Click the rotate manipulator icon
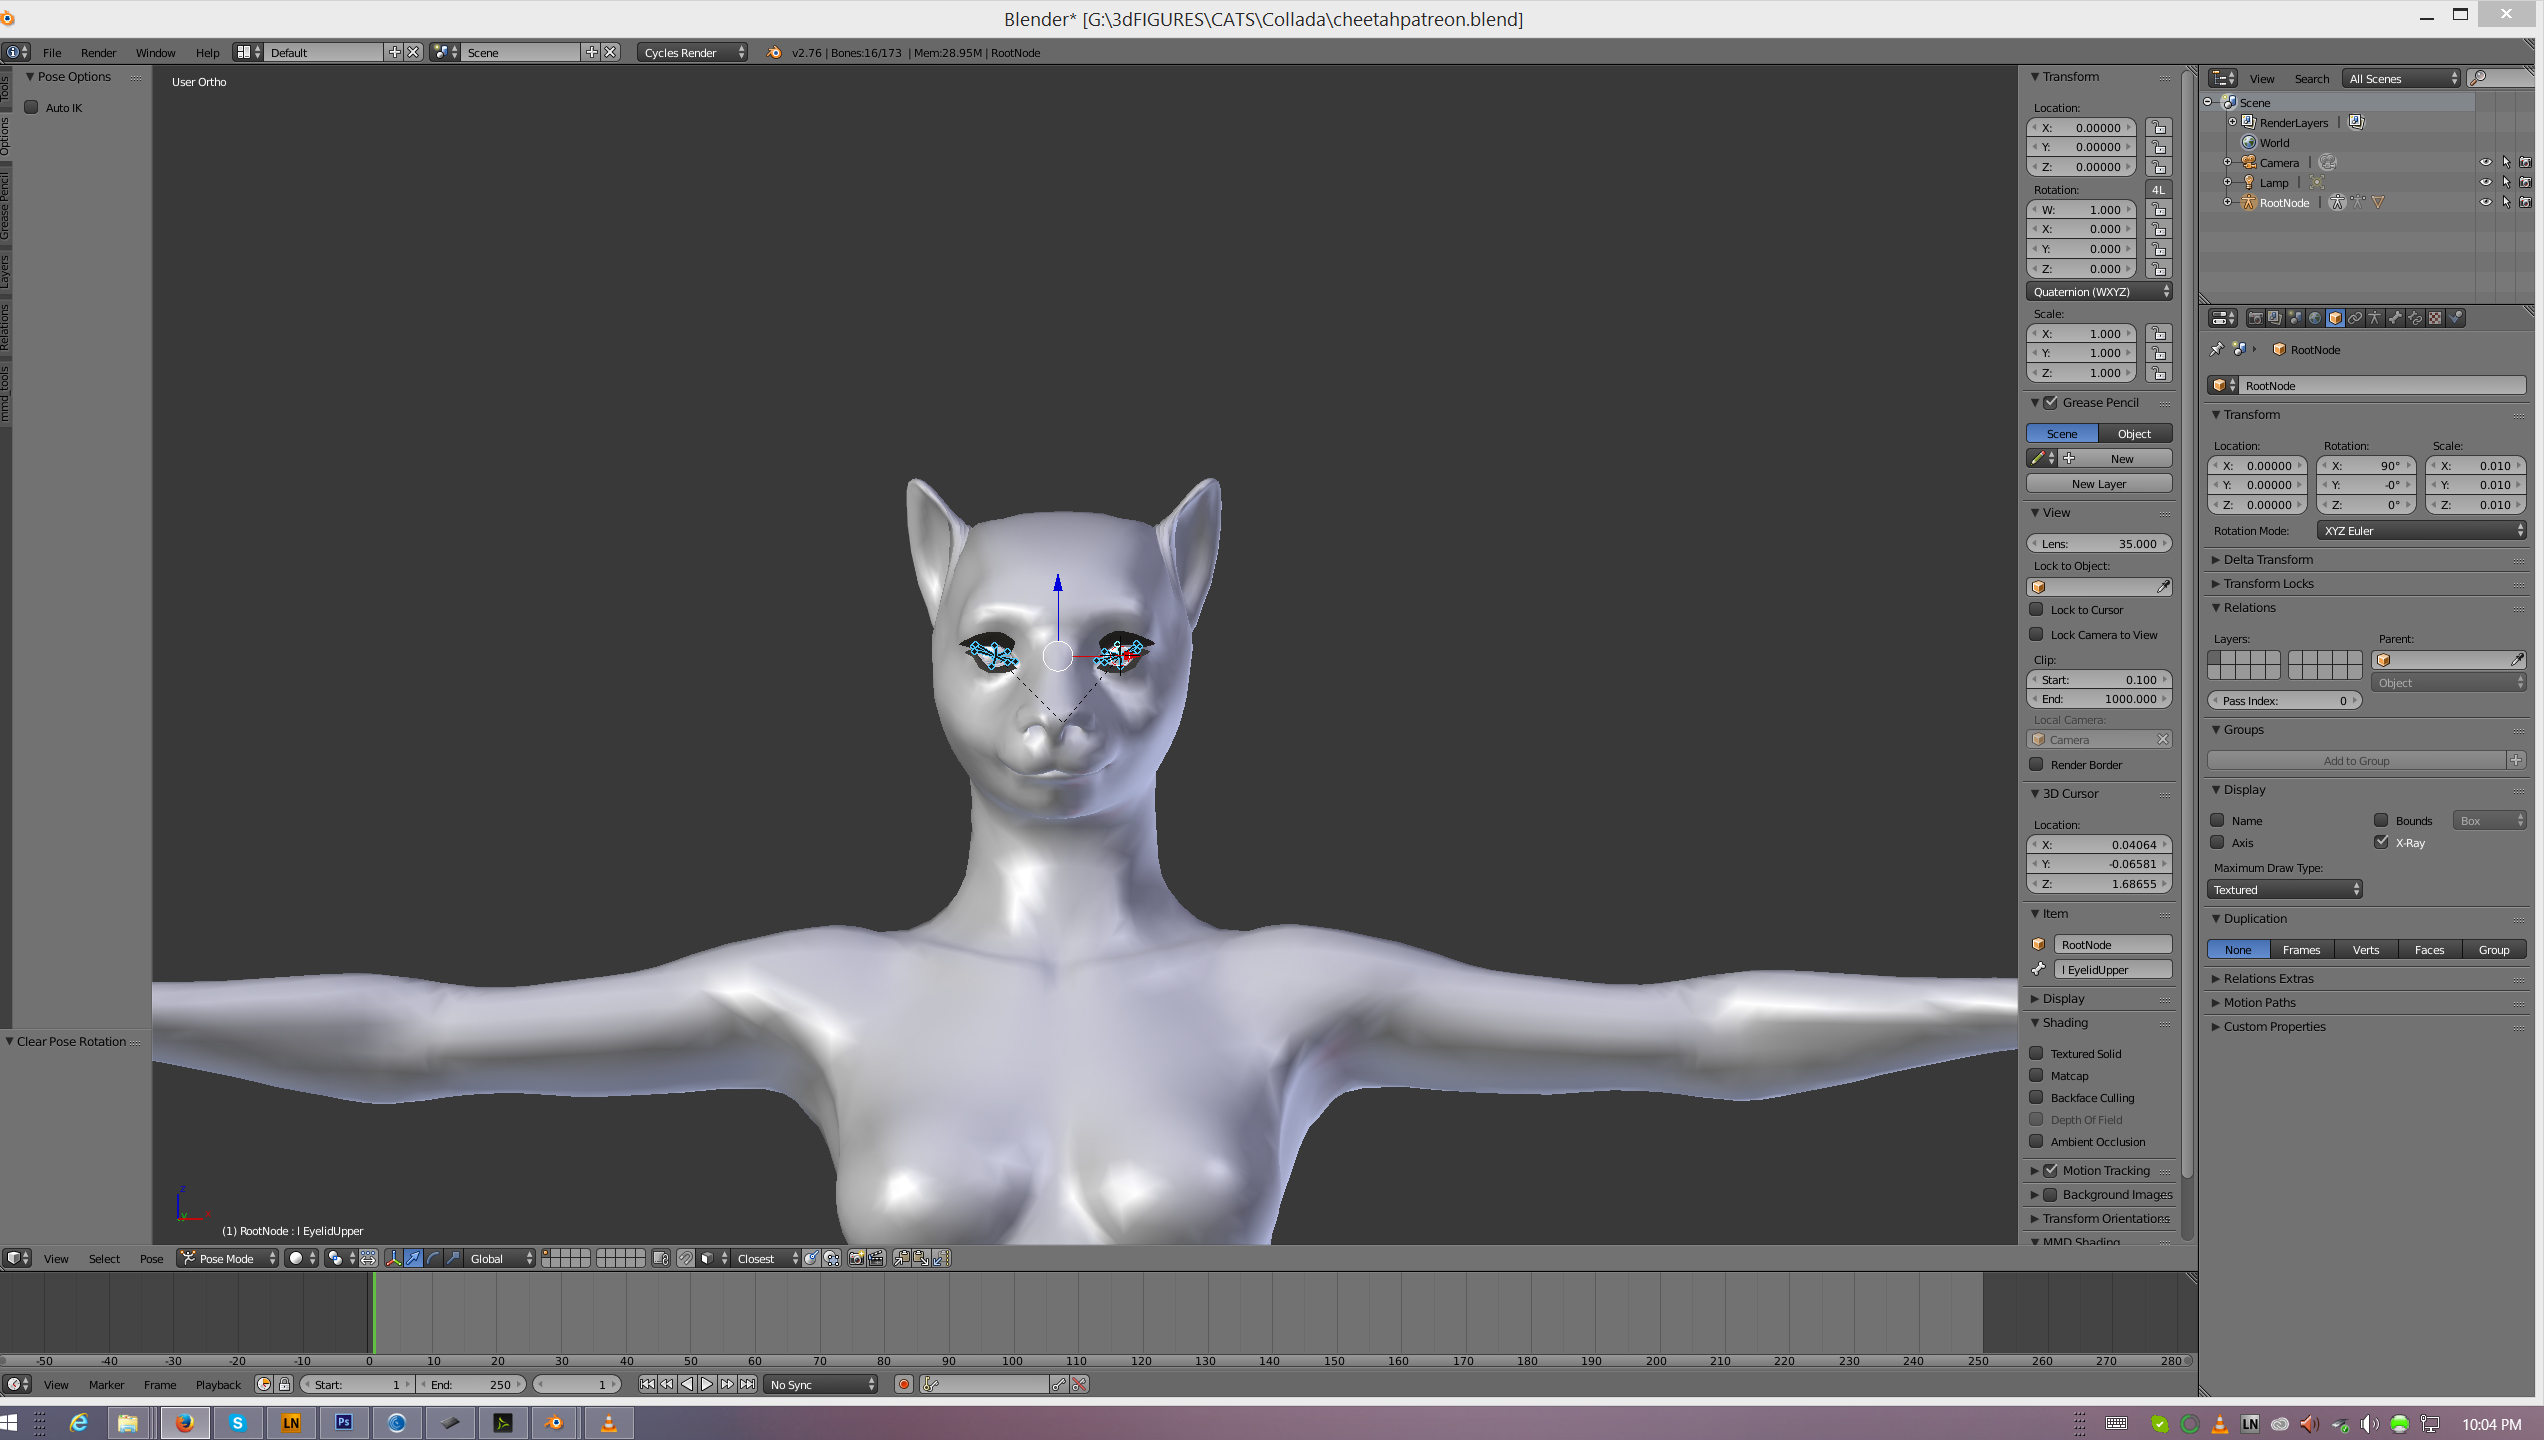Image resolution: width=2544 pixels, height=1440 pixels. tap(433, 1258)
